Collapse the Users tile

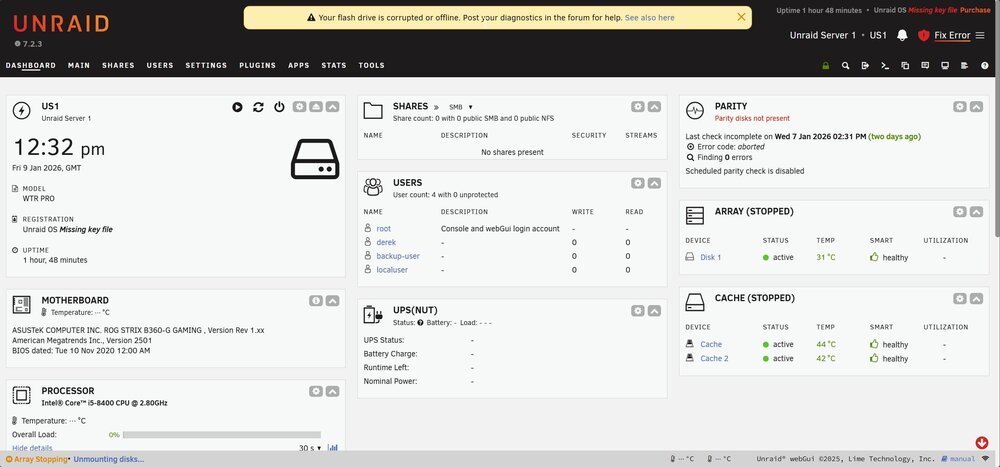[x=654, y=183]
